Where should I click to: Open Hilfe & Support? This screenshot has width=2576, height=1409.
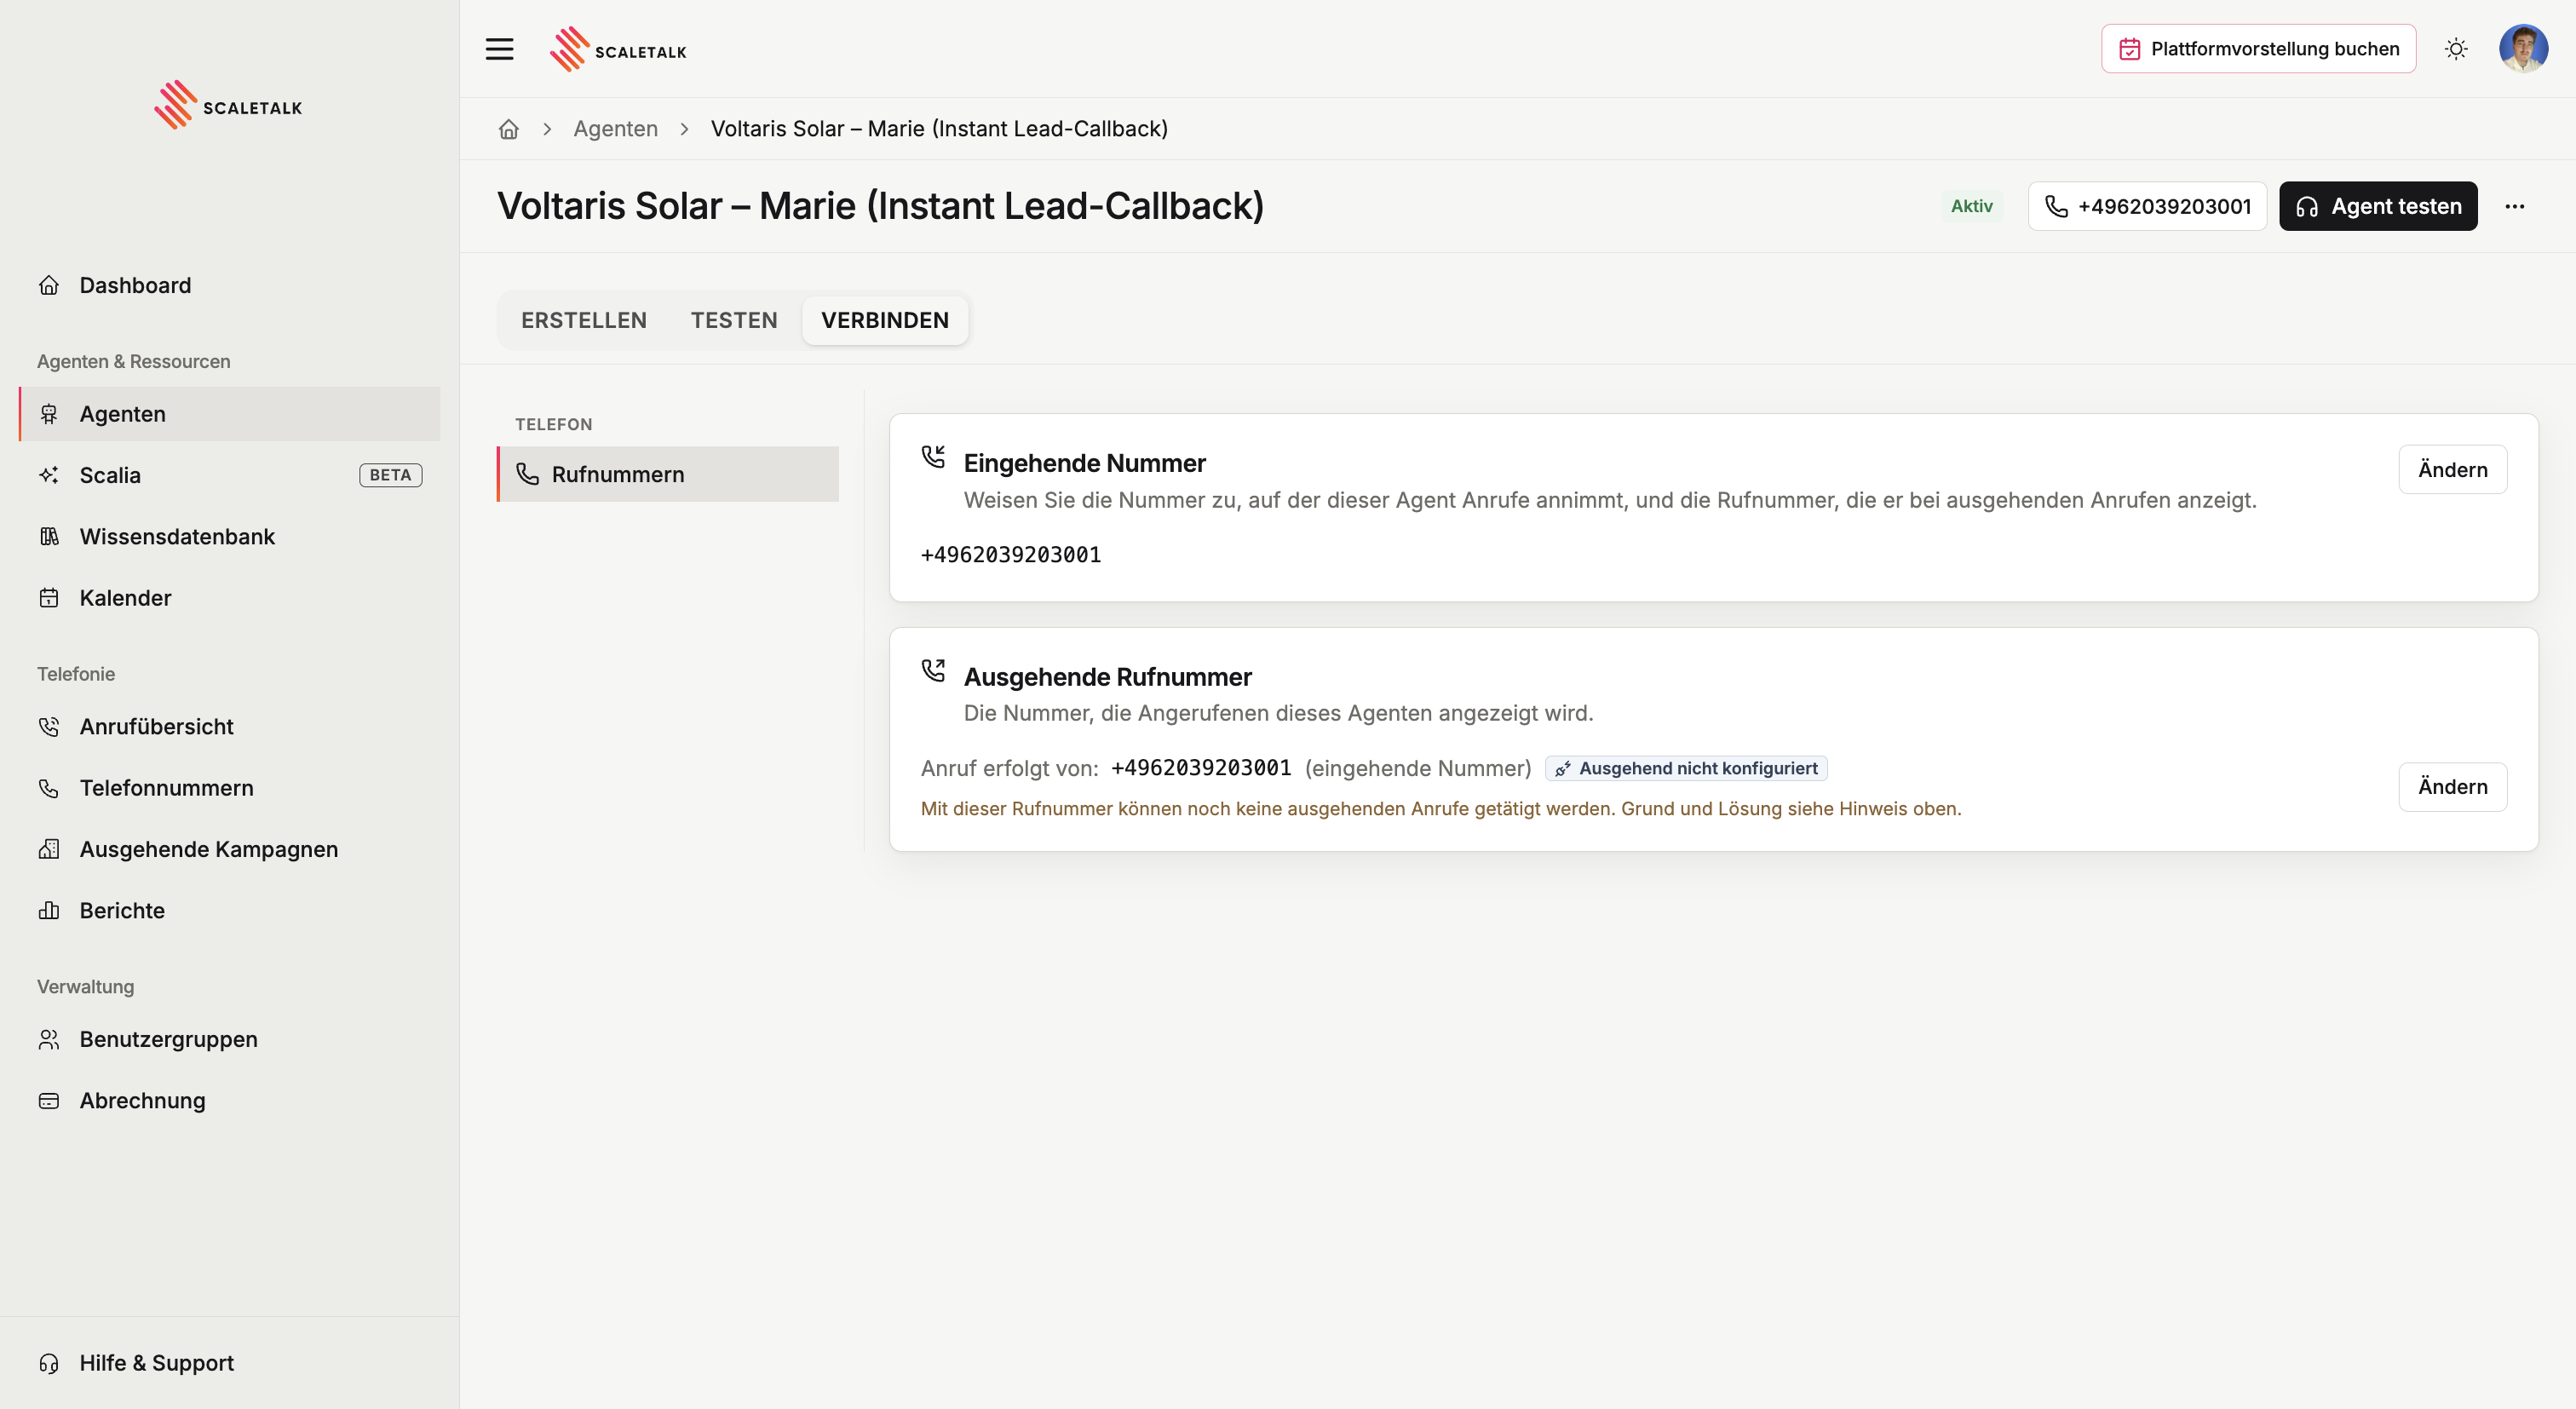(230, 1363)
